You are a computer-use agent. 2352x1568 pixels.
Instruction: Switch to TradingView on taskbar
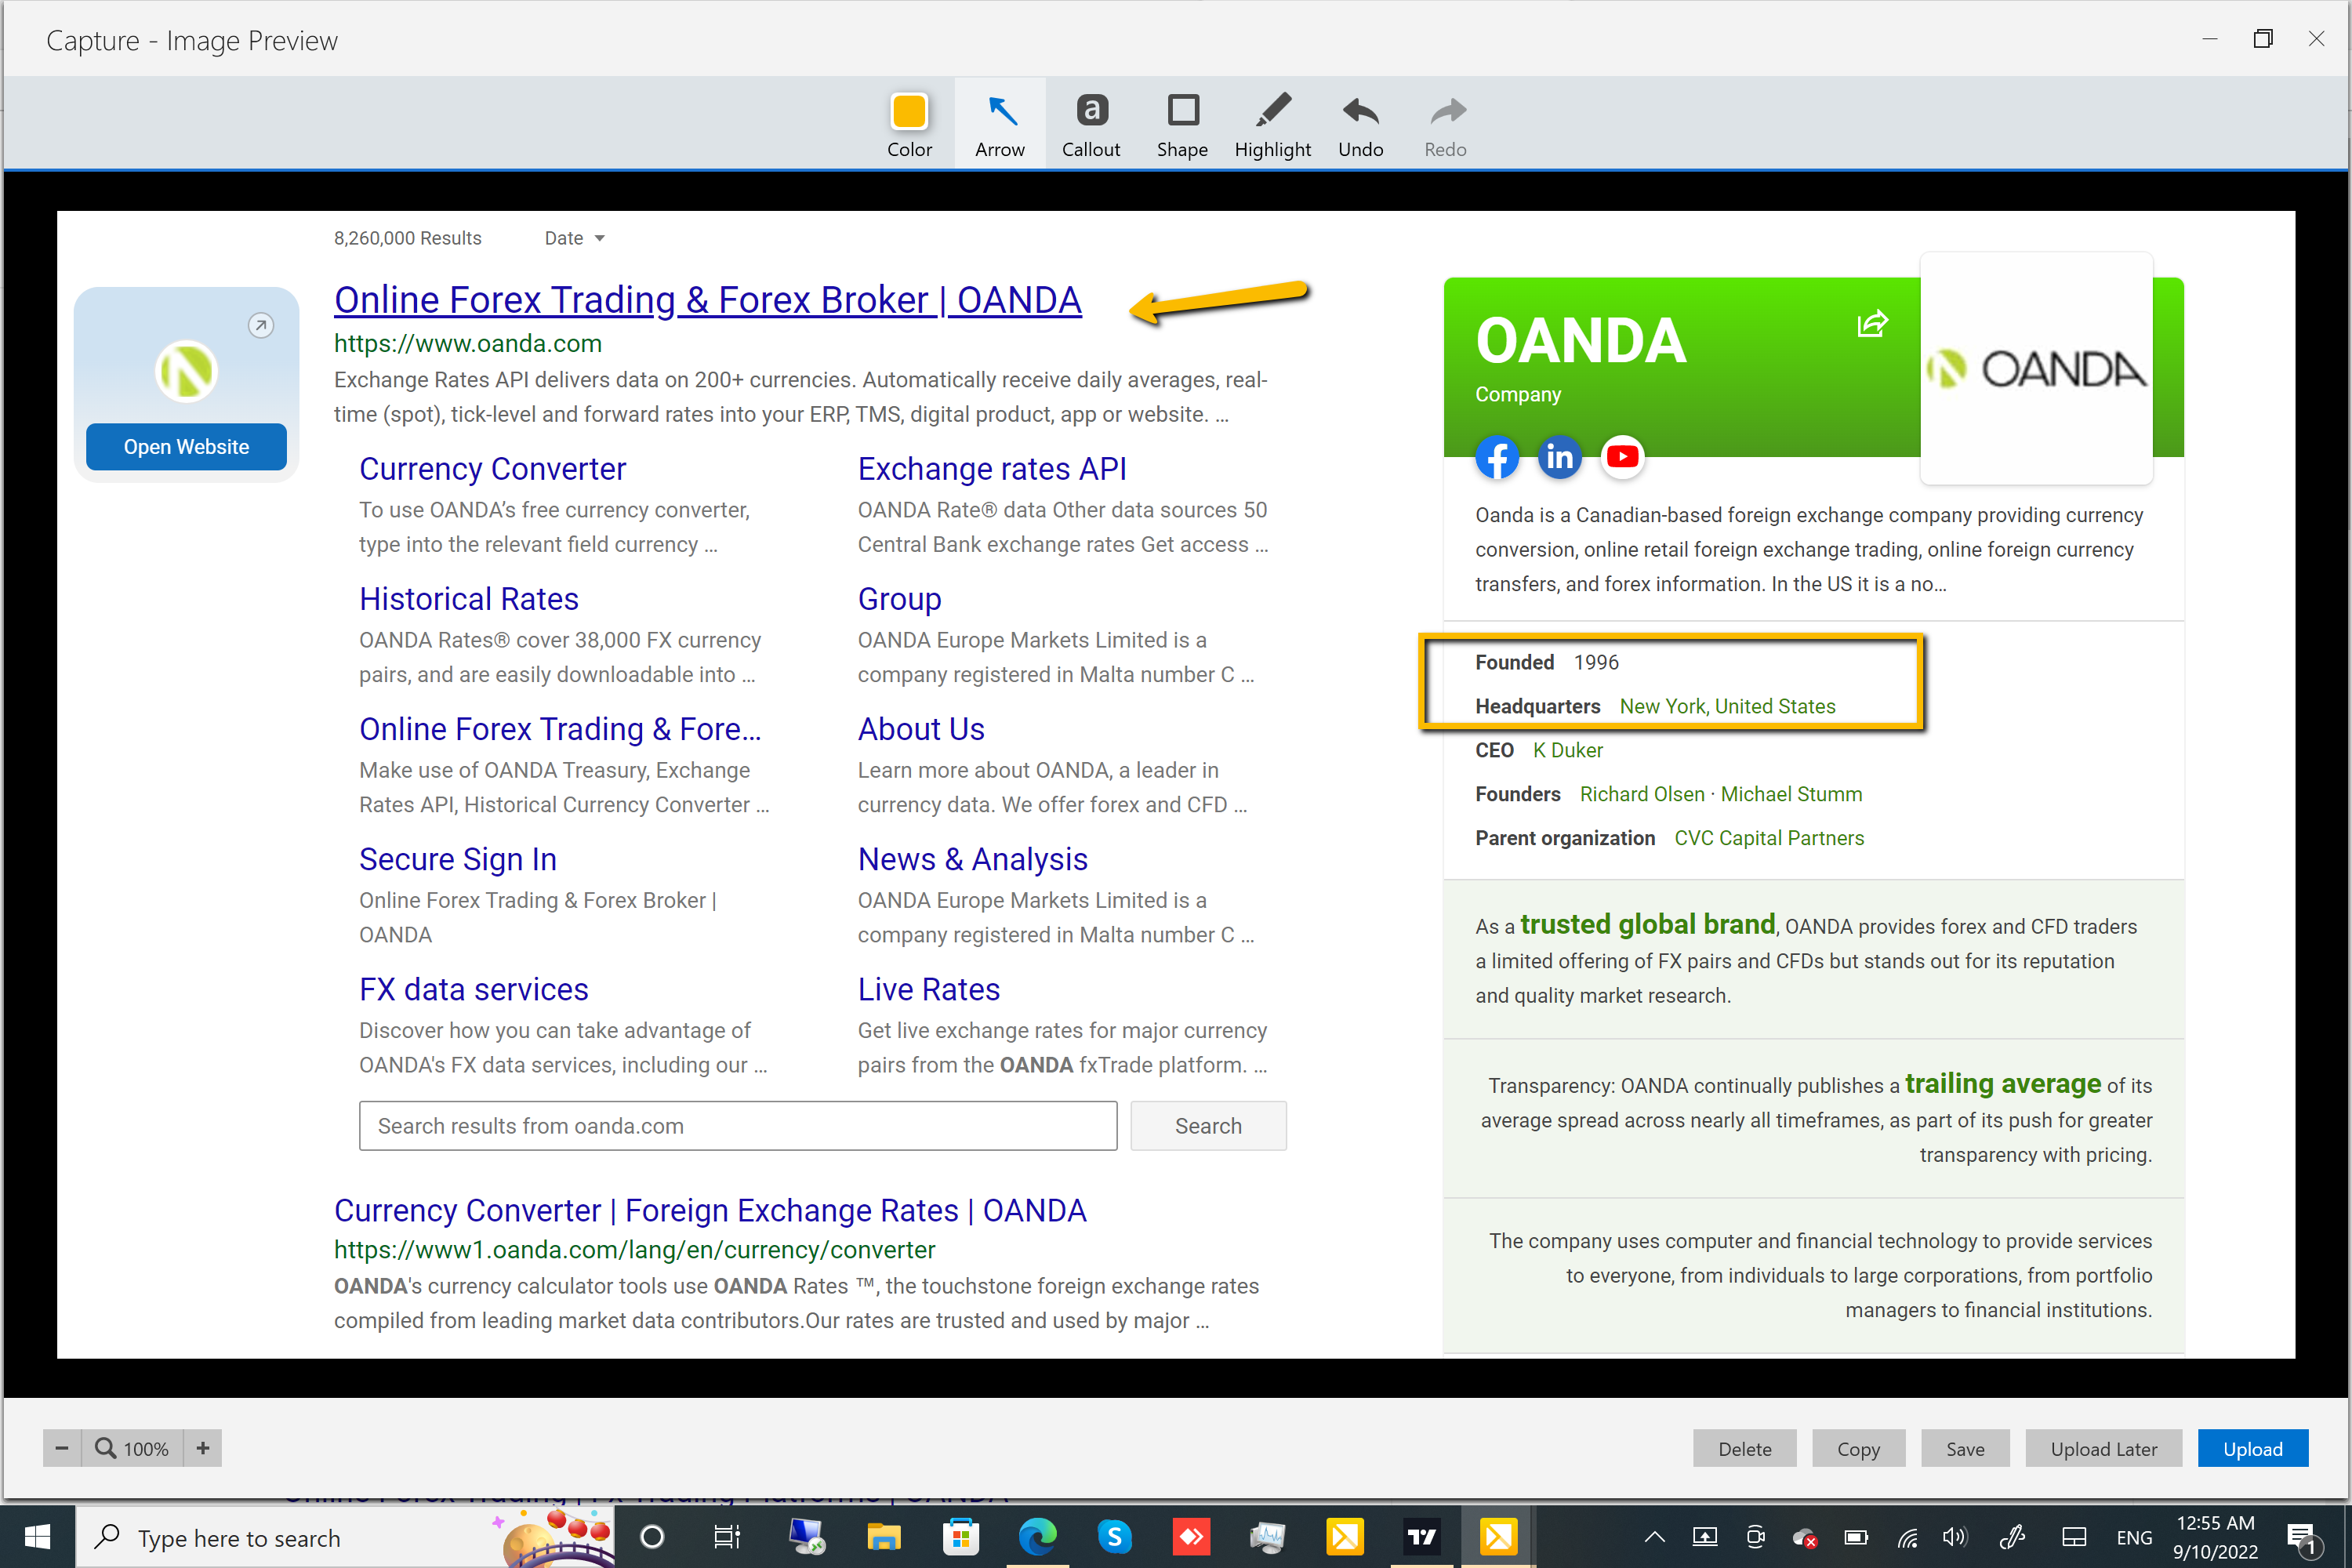[1421, 1537]
